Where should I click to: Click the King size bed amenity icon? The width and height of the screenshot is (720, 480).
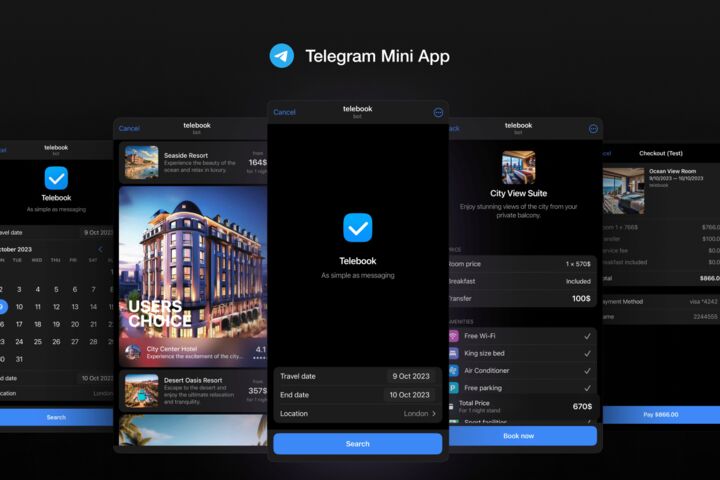[453, 353]
